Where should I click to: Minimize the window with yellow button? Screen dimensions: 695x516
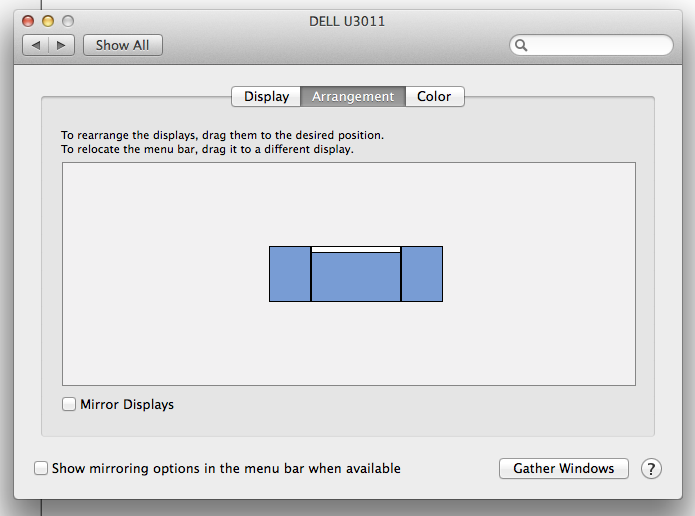[48, 21]
